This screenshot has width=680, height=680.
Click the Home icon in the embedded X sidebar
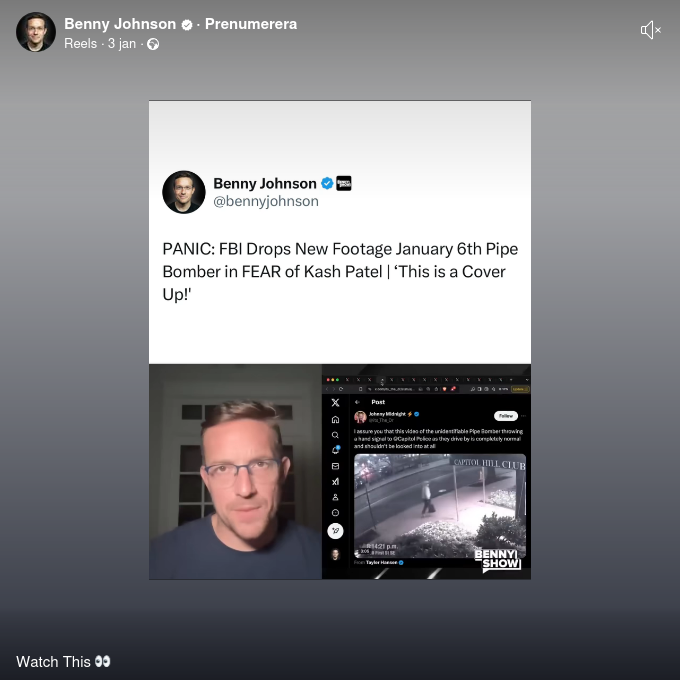pos(335,419)
